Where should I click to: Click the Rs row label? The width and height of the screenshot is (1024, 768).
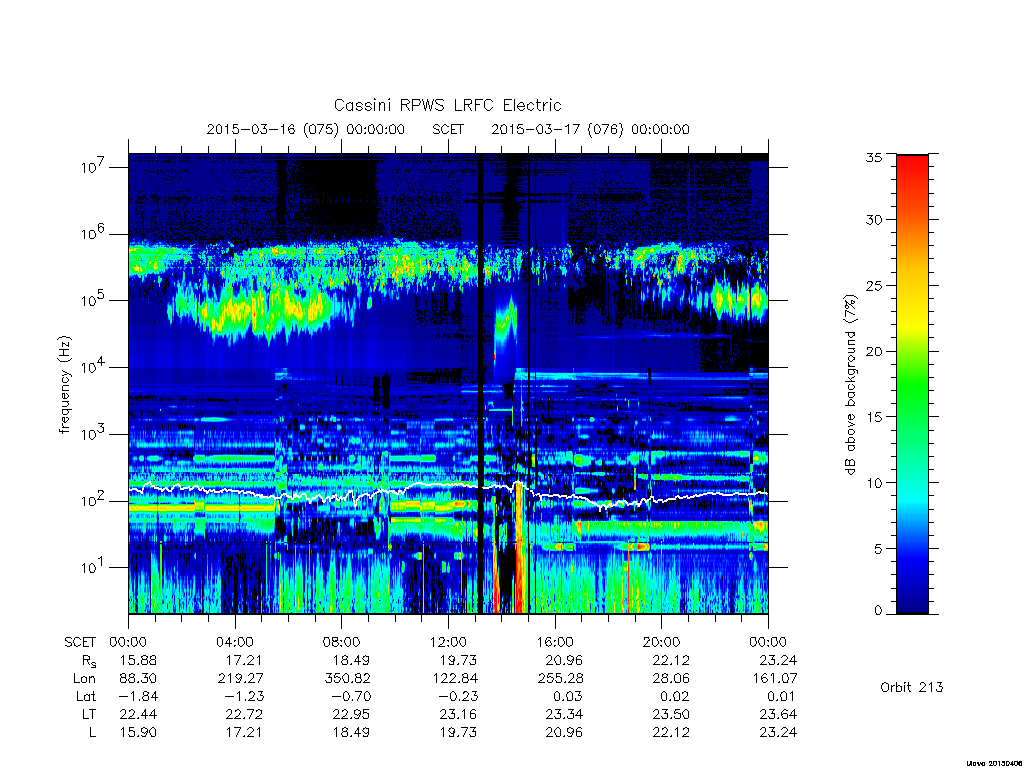tap(88, 661)
